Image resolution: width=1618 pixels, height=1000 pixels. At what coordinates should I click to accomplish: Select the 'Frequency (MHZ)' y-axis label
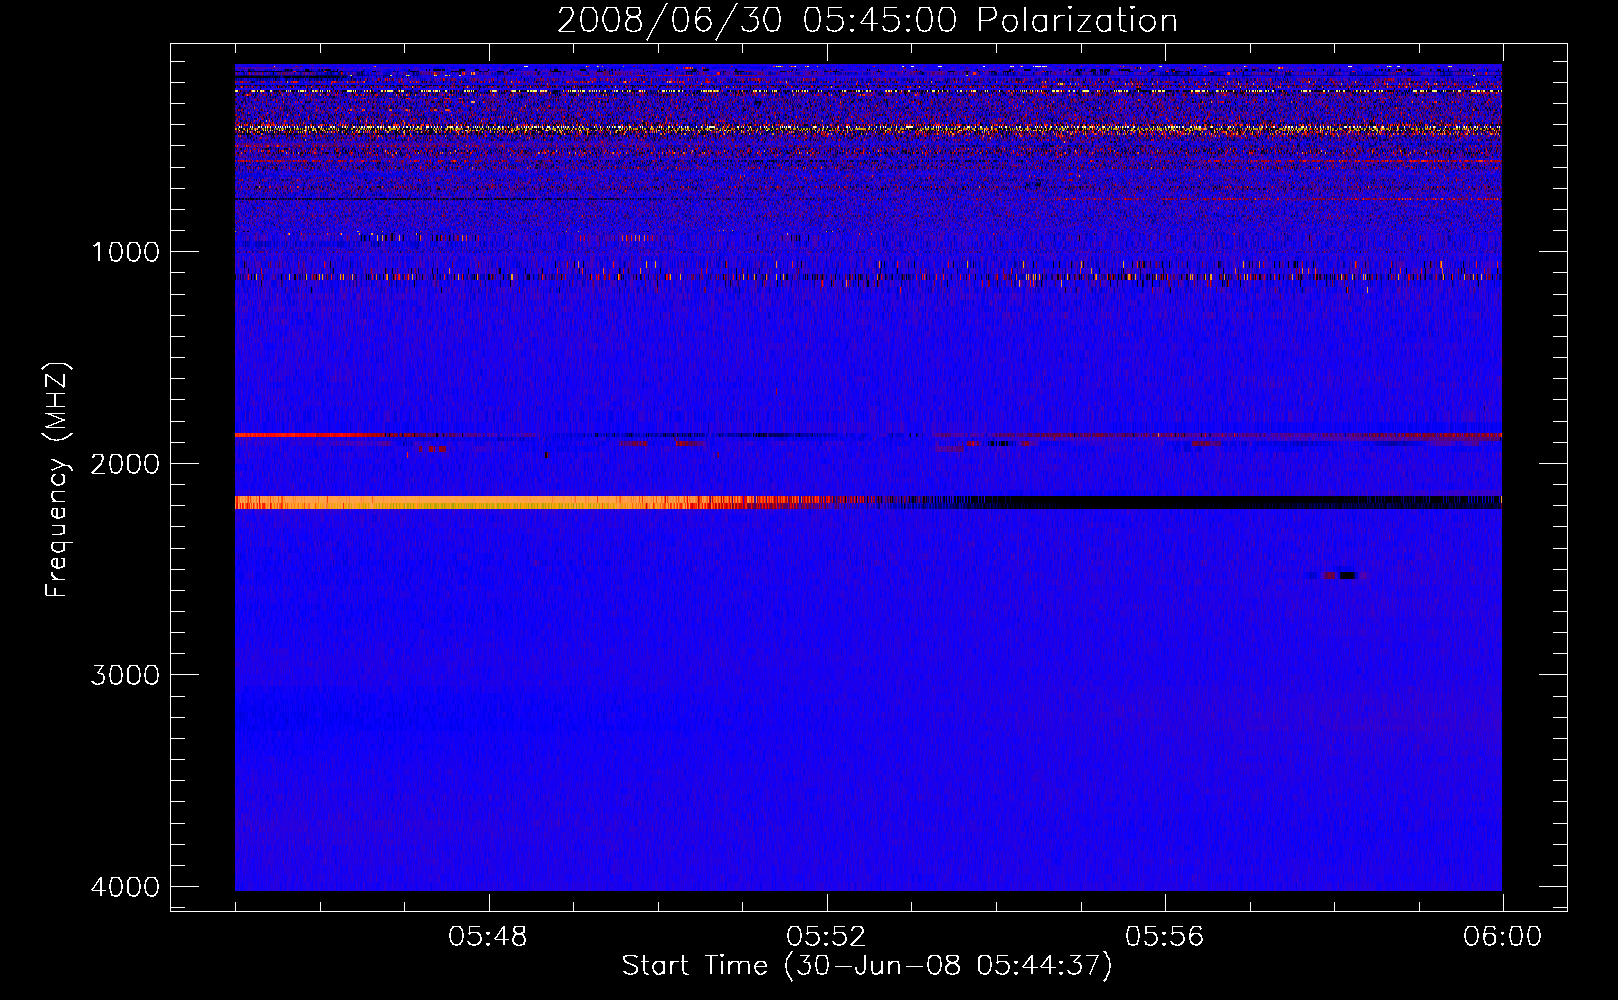pos(57,480)
